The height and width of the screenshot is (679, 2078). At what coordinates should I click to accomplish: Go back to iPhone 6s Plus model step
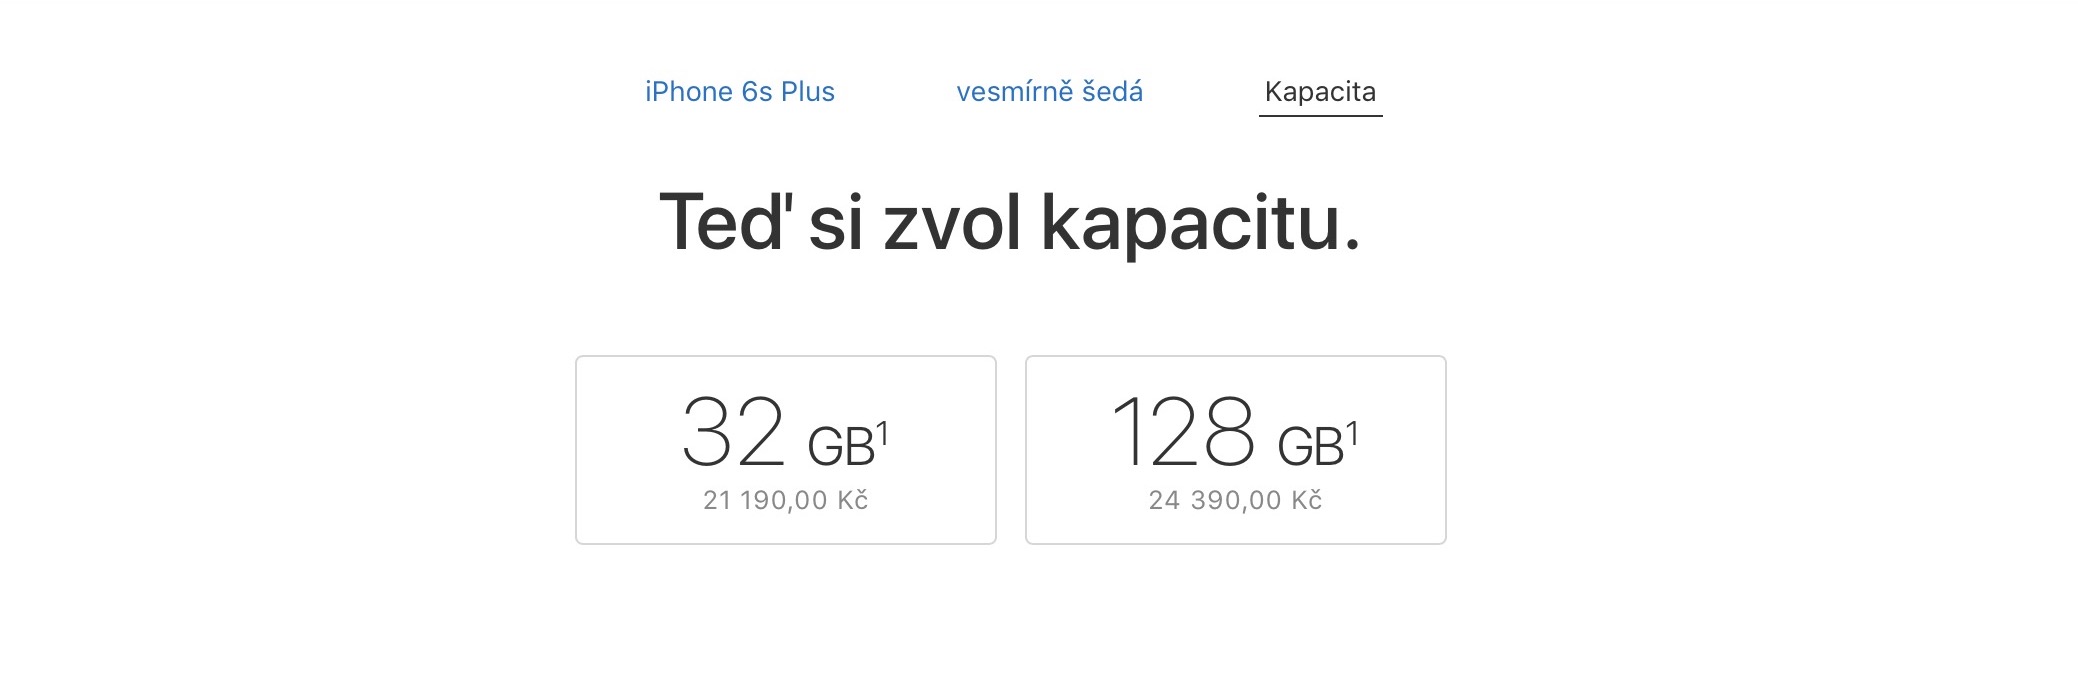(739, 92)
